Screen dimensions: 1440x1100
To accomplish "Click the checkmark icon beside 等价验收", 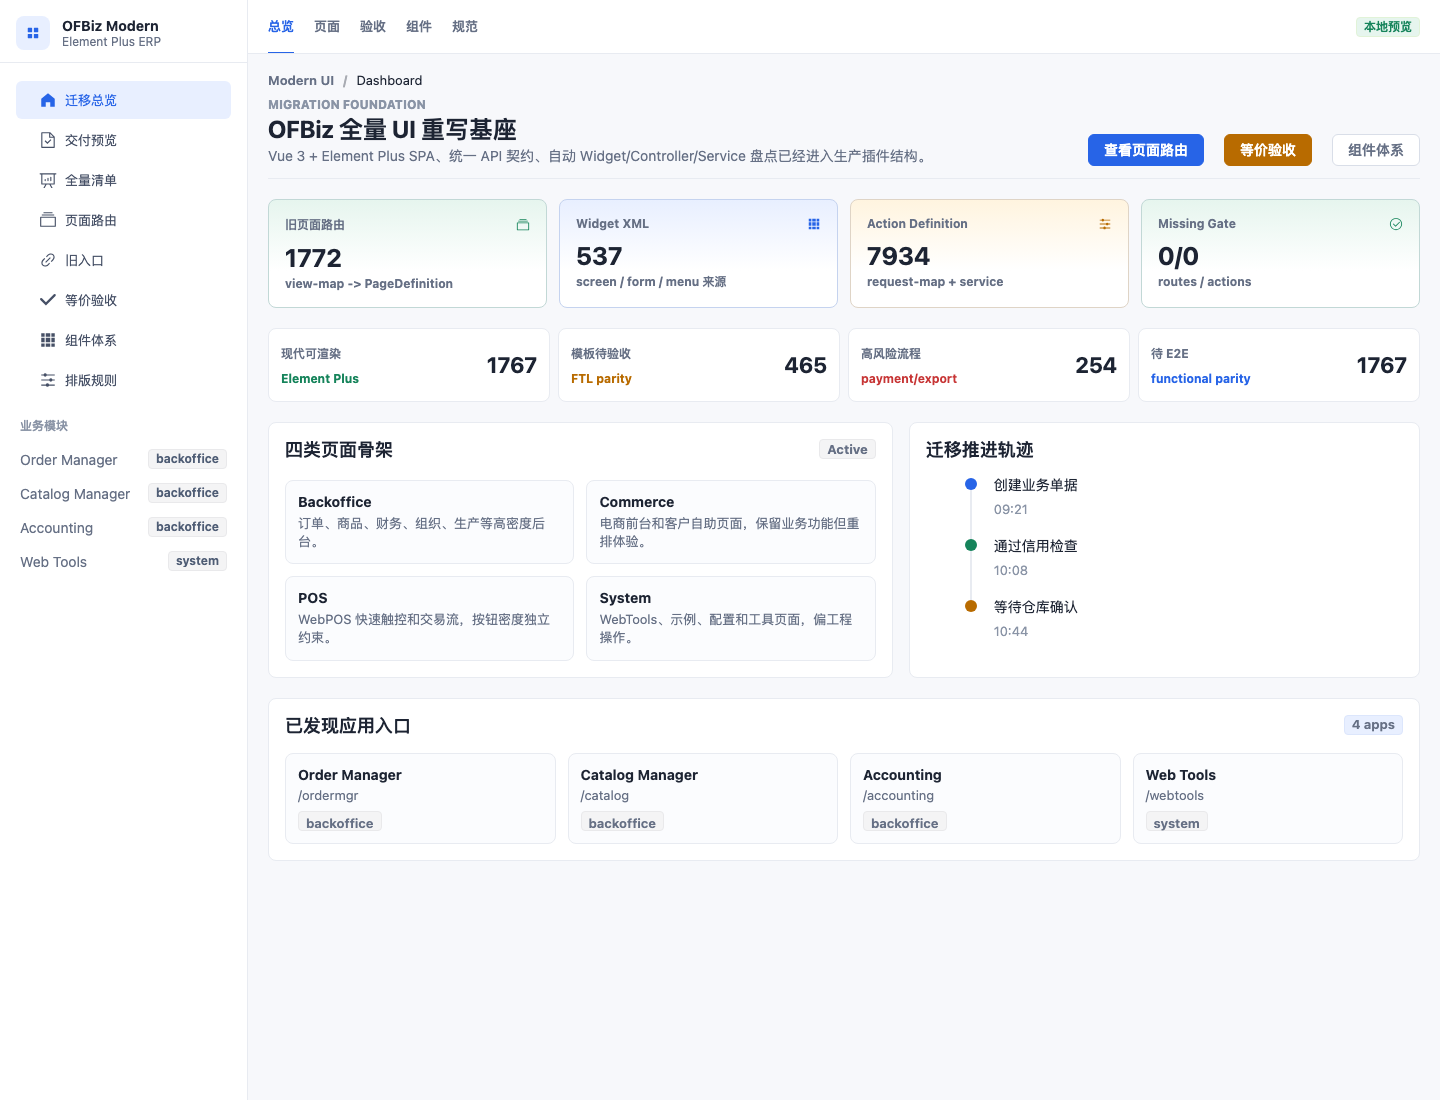I will click(47, 300).
